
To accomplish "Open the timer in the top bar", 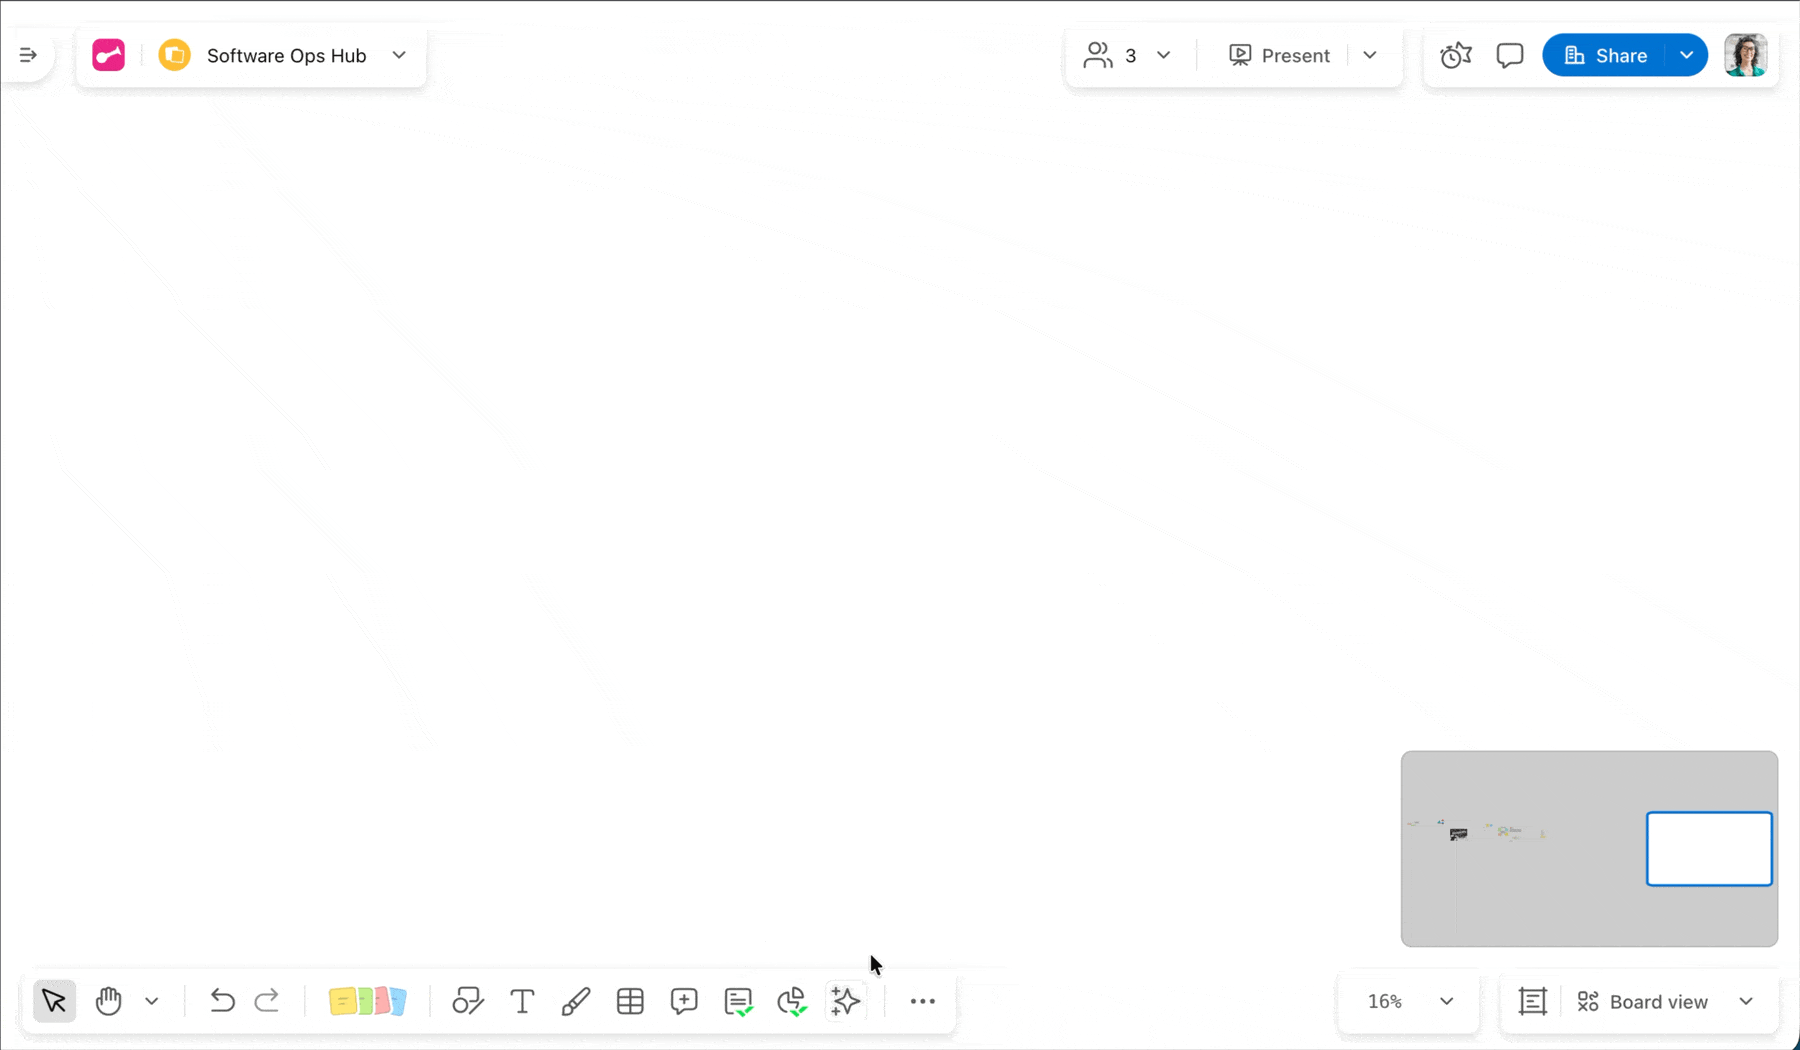I will tap(1456, 55).
